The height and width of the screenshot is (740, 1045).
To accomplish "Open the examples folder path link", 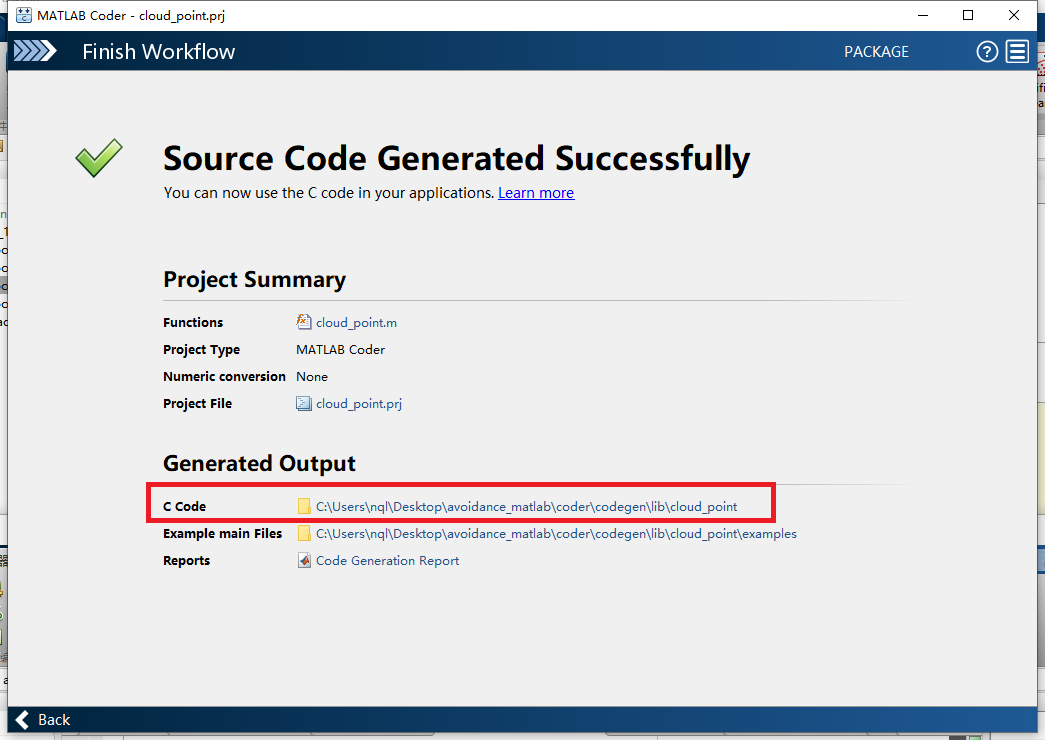I will click(556, 534).
